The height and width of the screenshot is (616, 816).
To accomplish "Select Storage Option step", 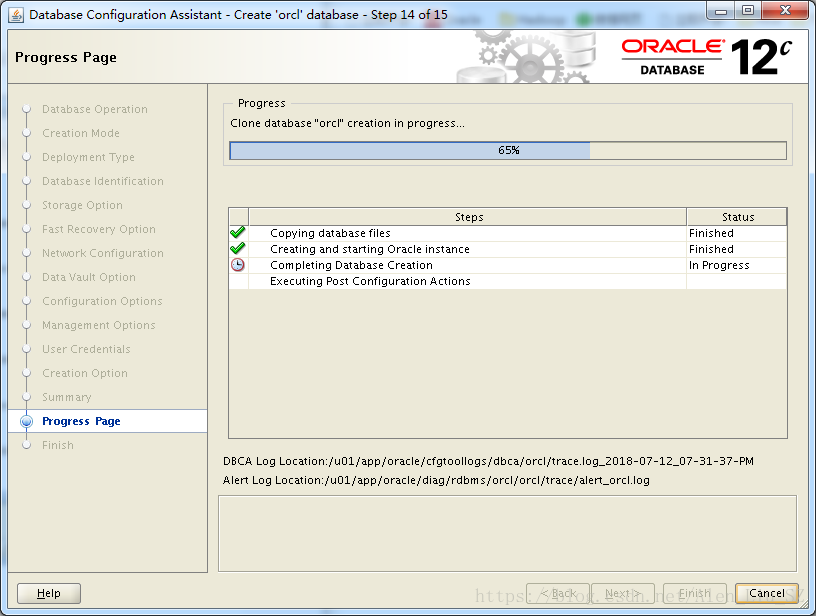I will (82, 205).
